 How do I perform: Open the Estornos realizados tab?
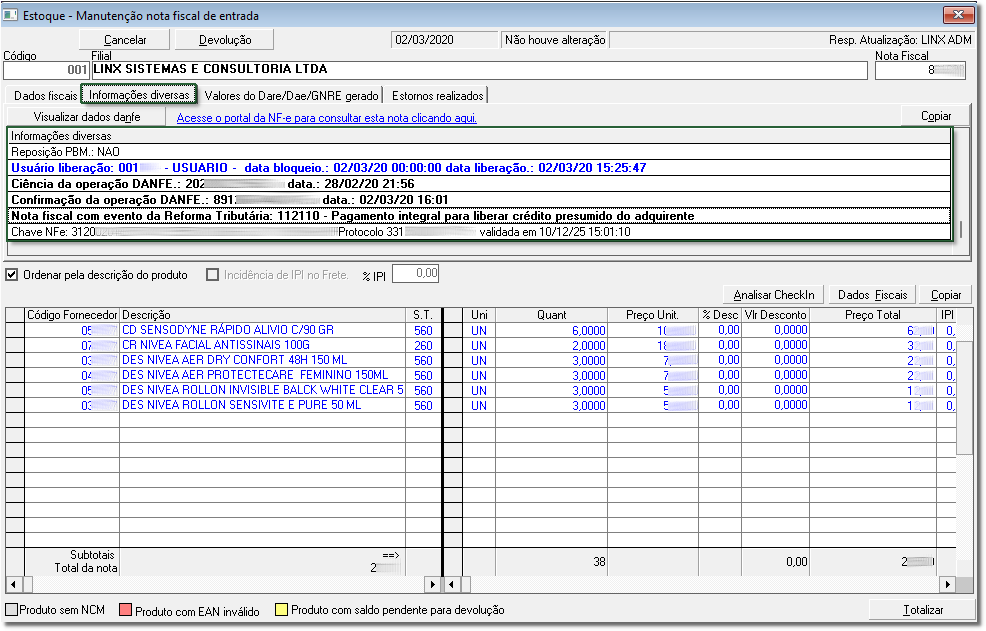tap(437, 96)
